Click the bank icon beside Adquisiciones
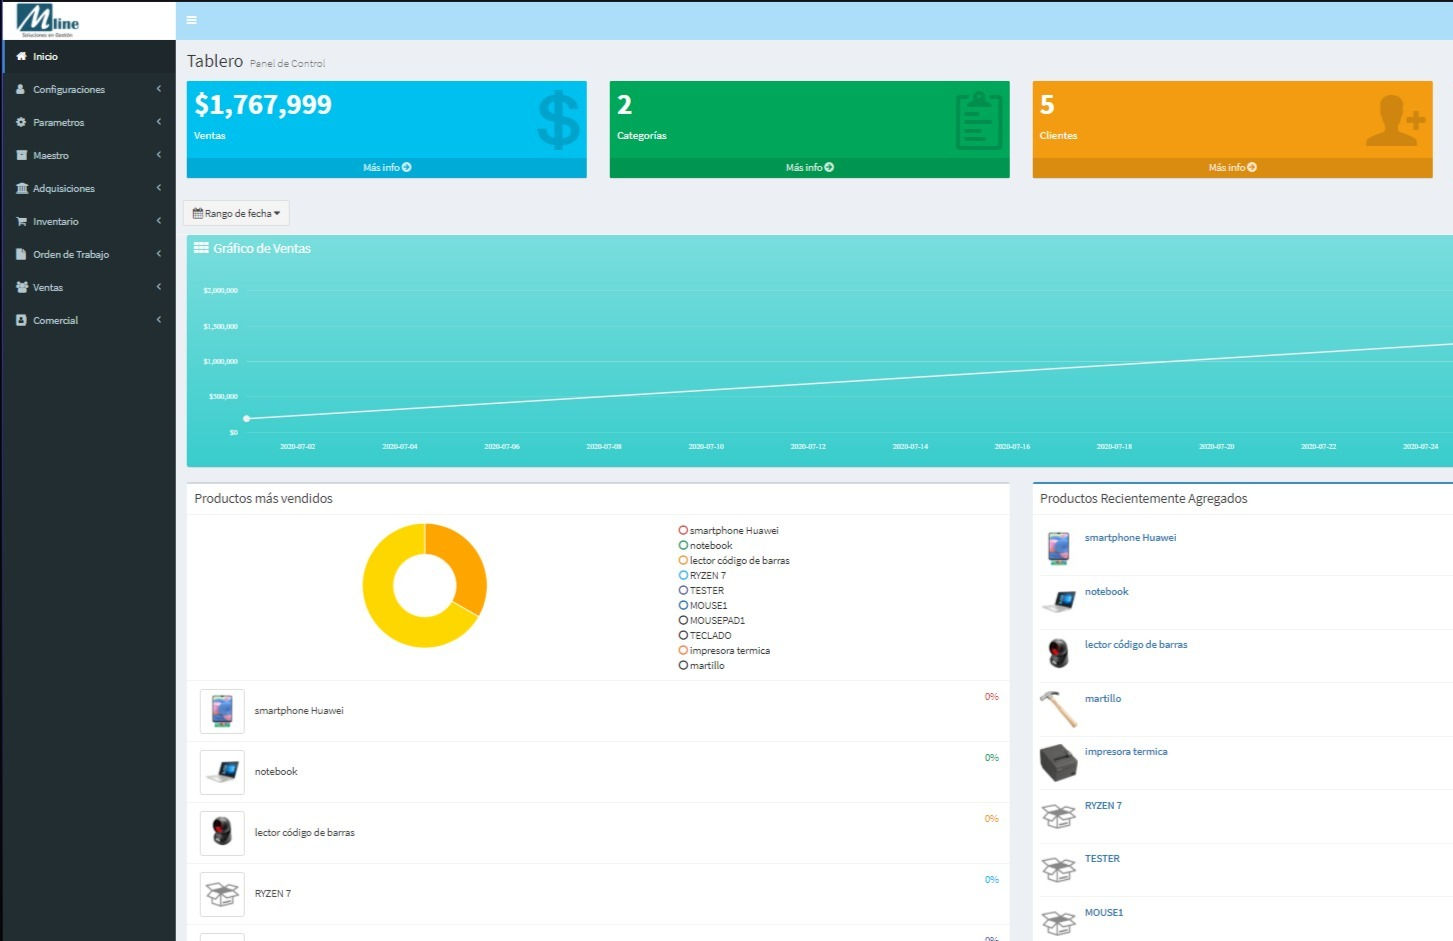The height and width of the screenshot is (941, 1453). click(x=20, y=188)
